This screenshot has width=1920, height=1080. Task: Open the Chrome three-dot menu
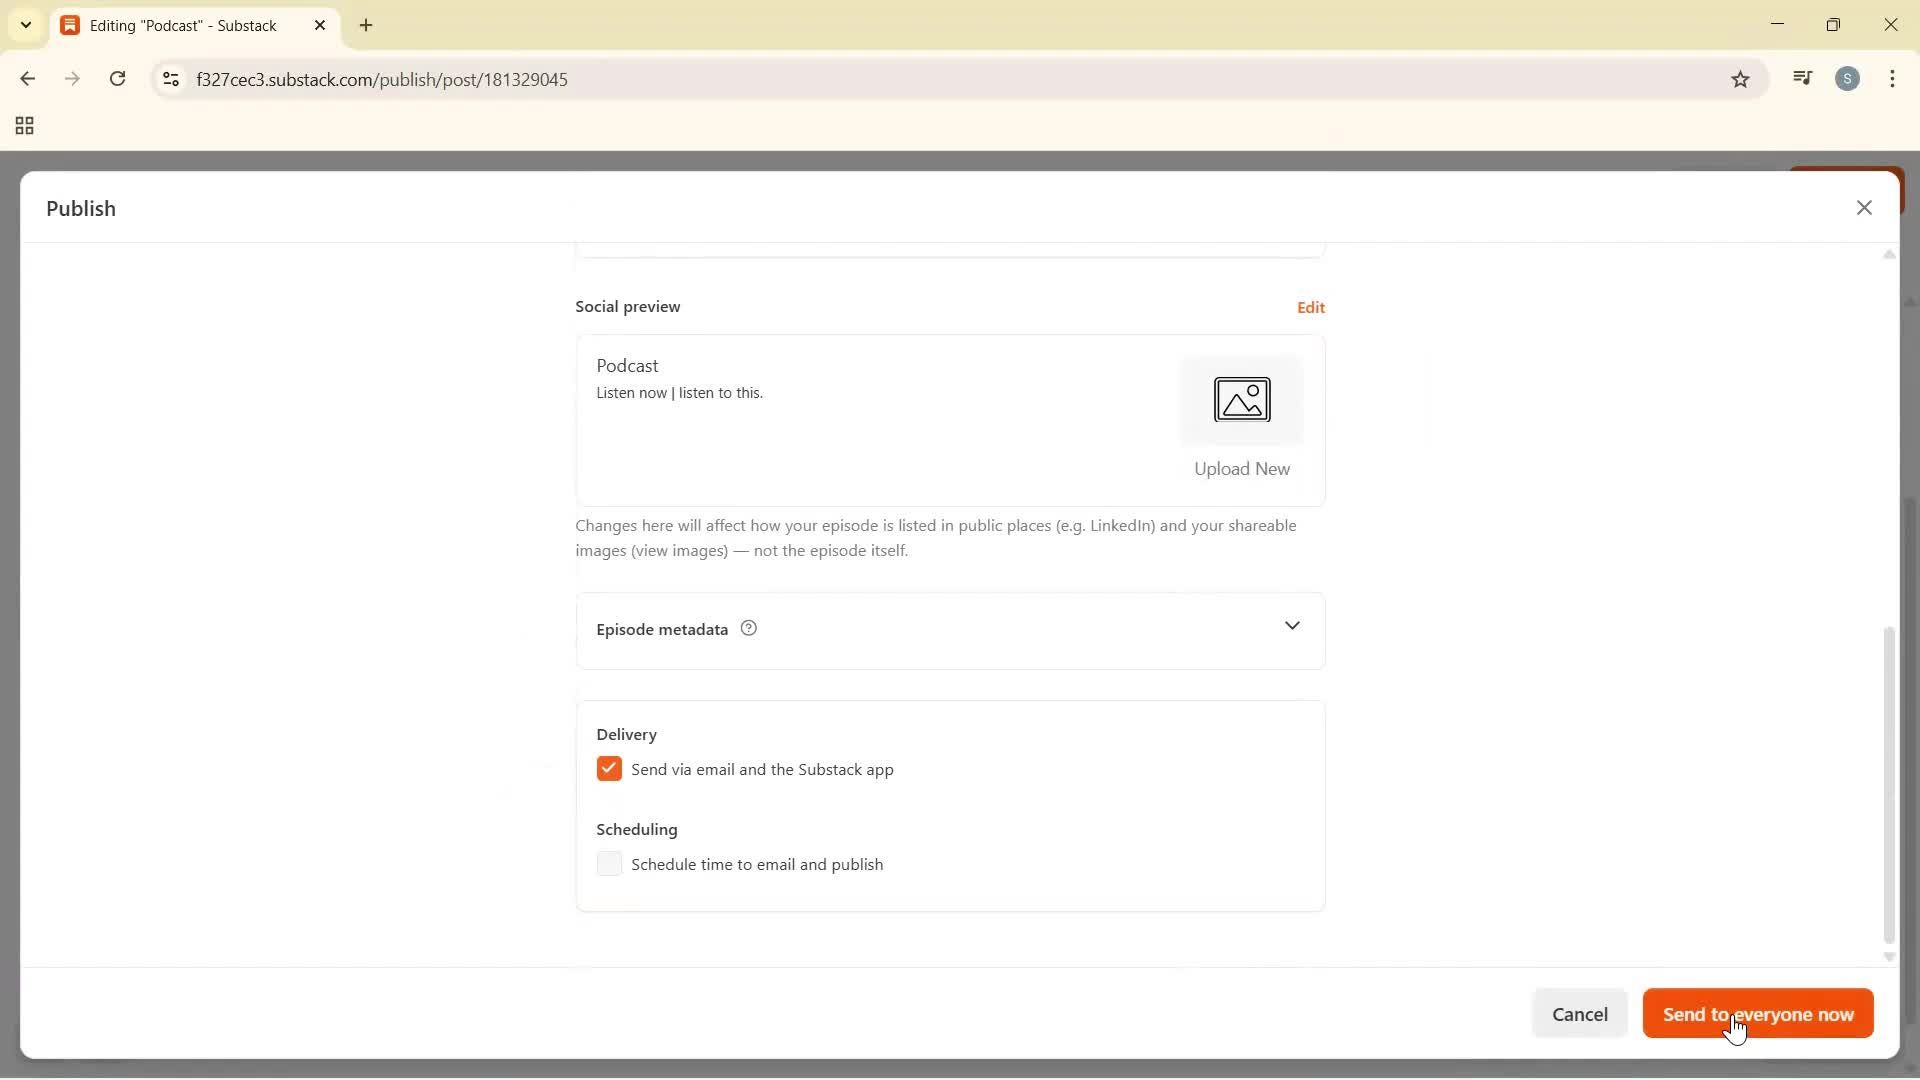click(x=1893, y=79)
